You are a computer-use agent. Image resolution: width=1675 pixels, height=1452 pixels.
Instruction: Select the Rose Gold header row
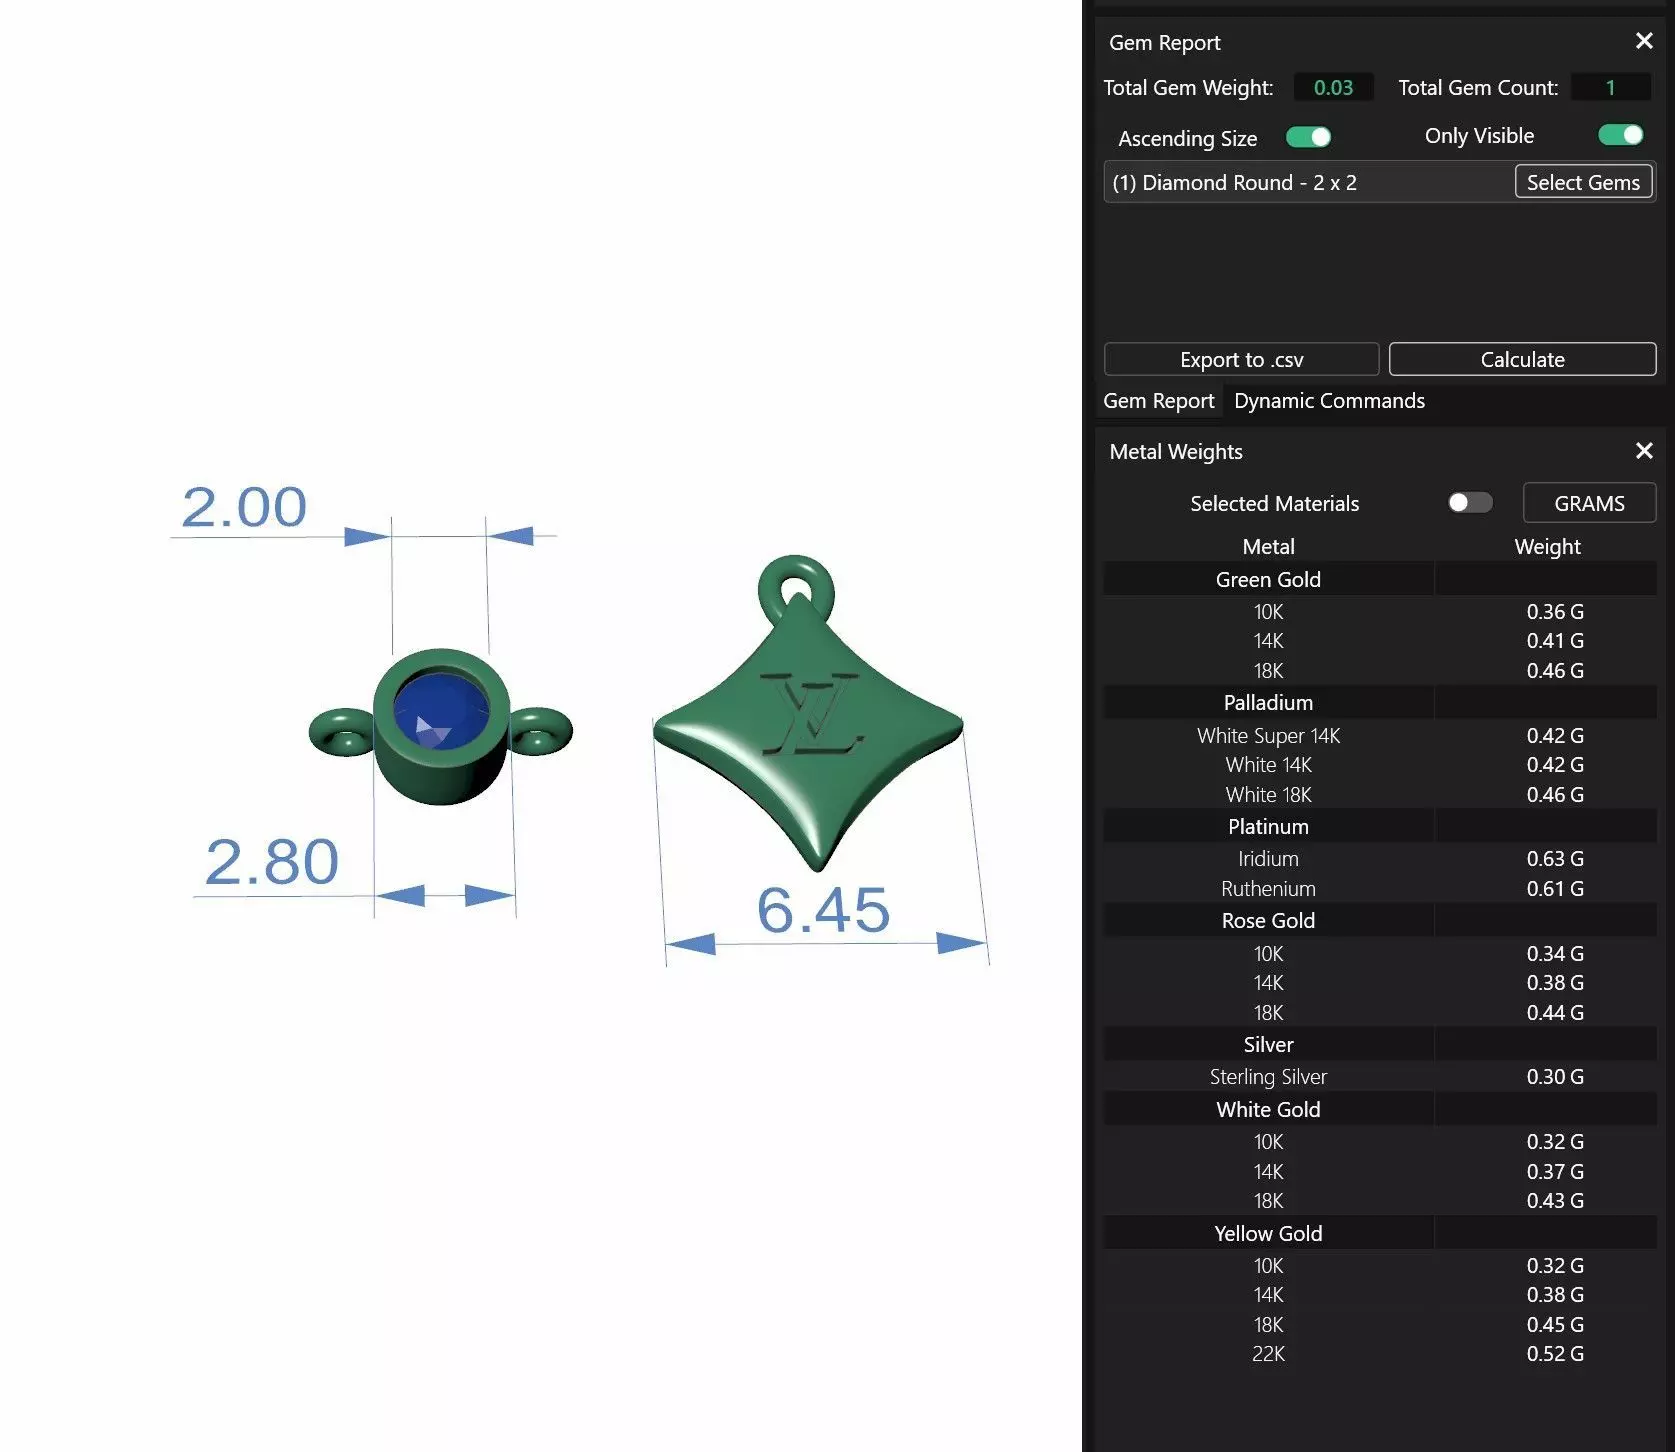click(1380, 920)
